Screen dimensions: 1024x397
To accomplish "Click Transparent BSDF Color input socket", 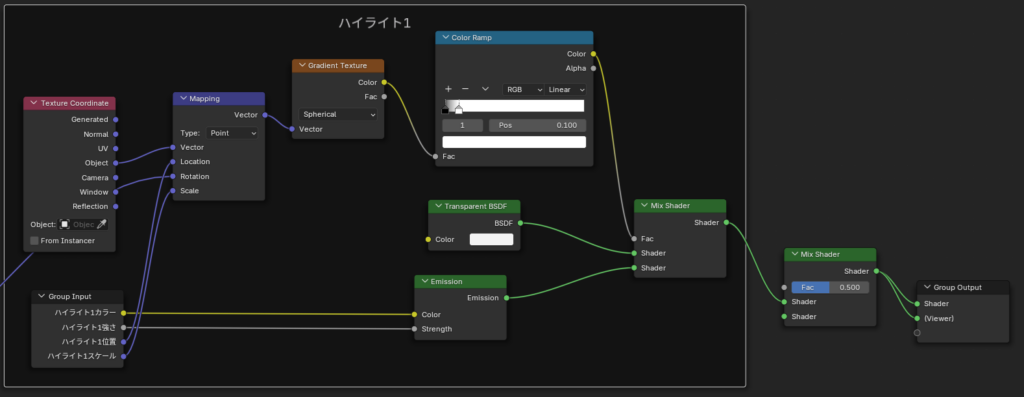I will tap(428, 240).
